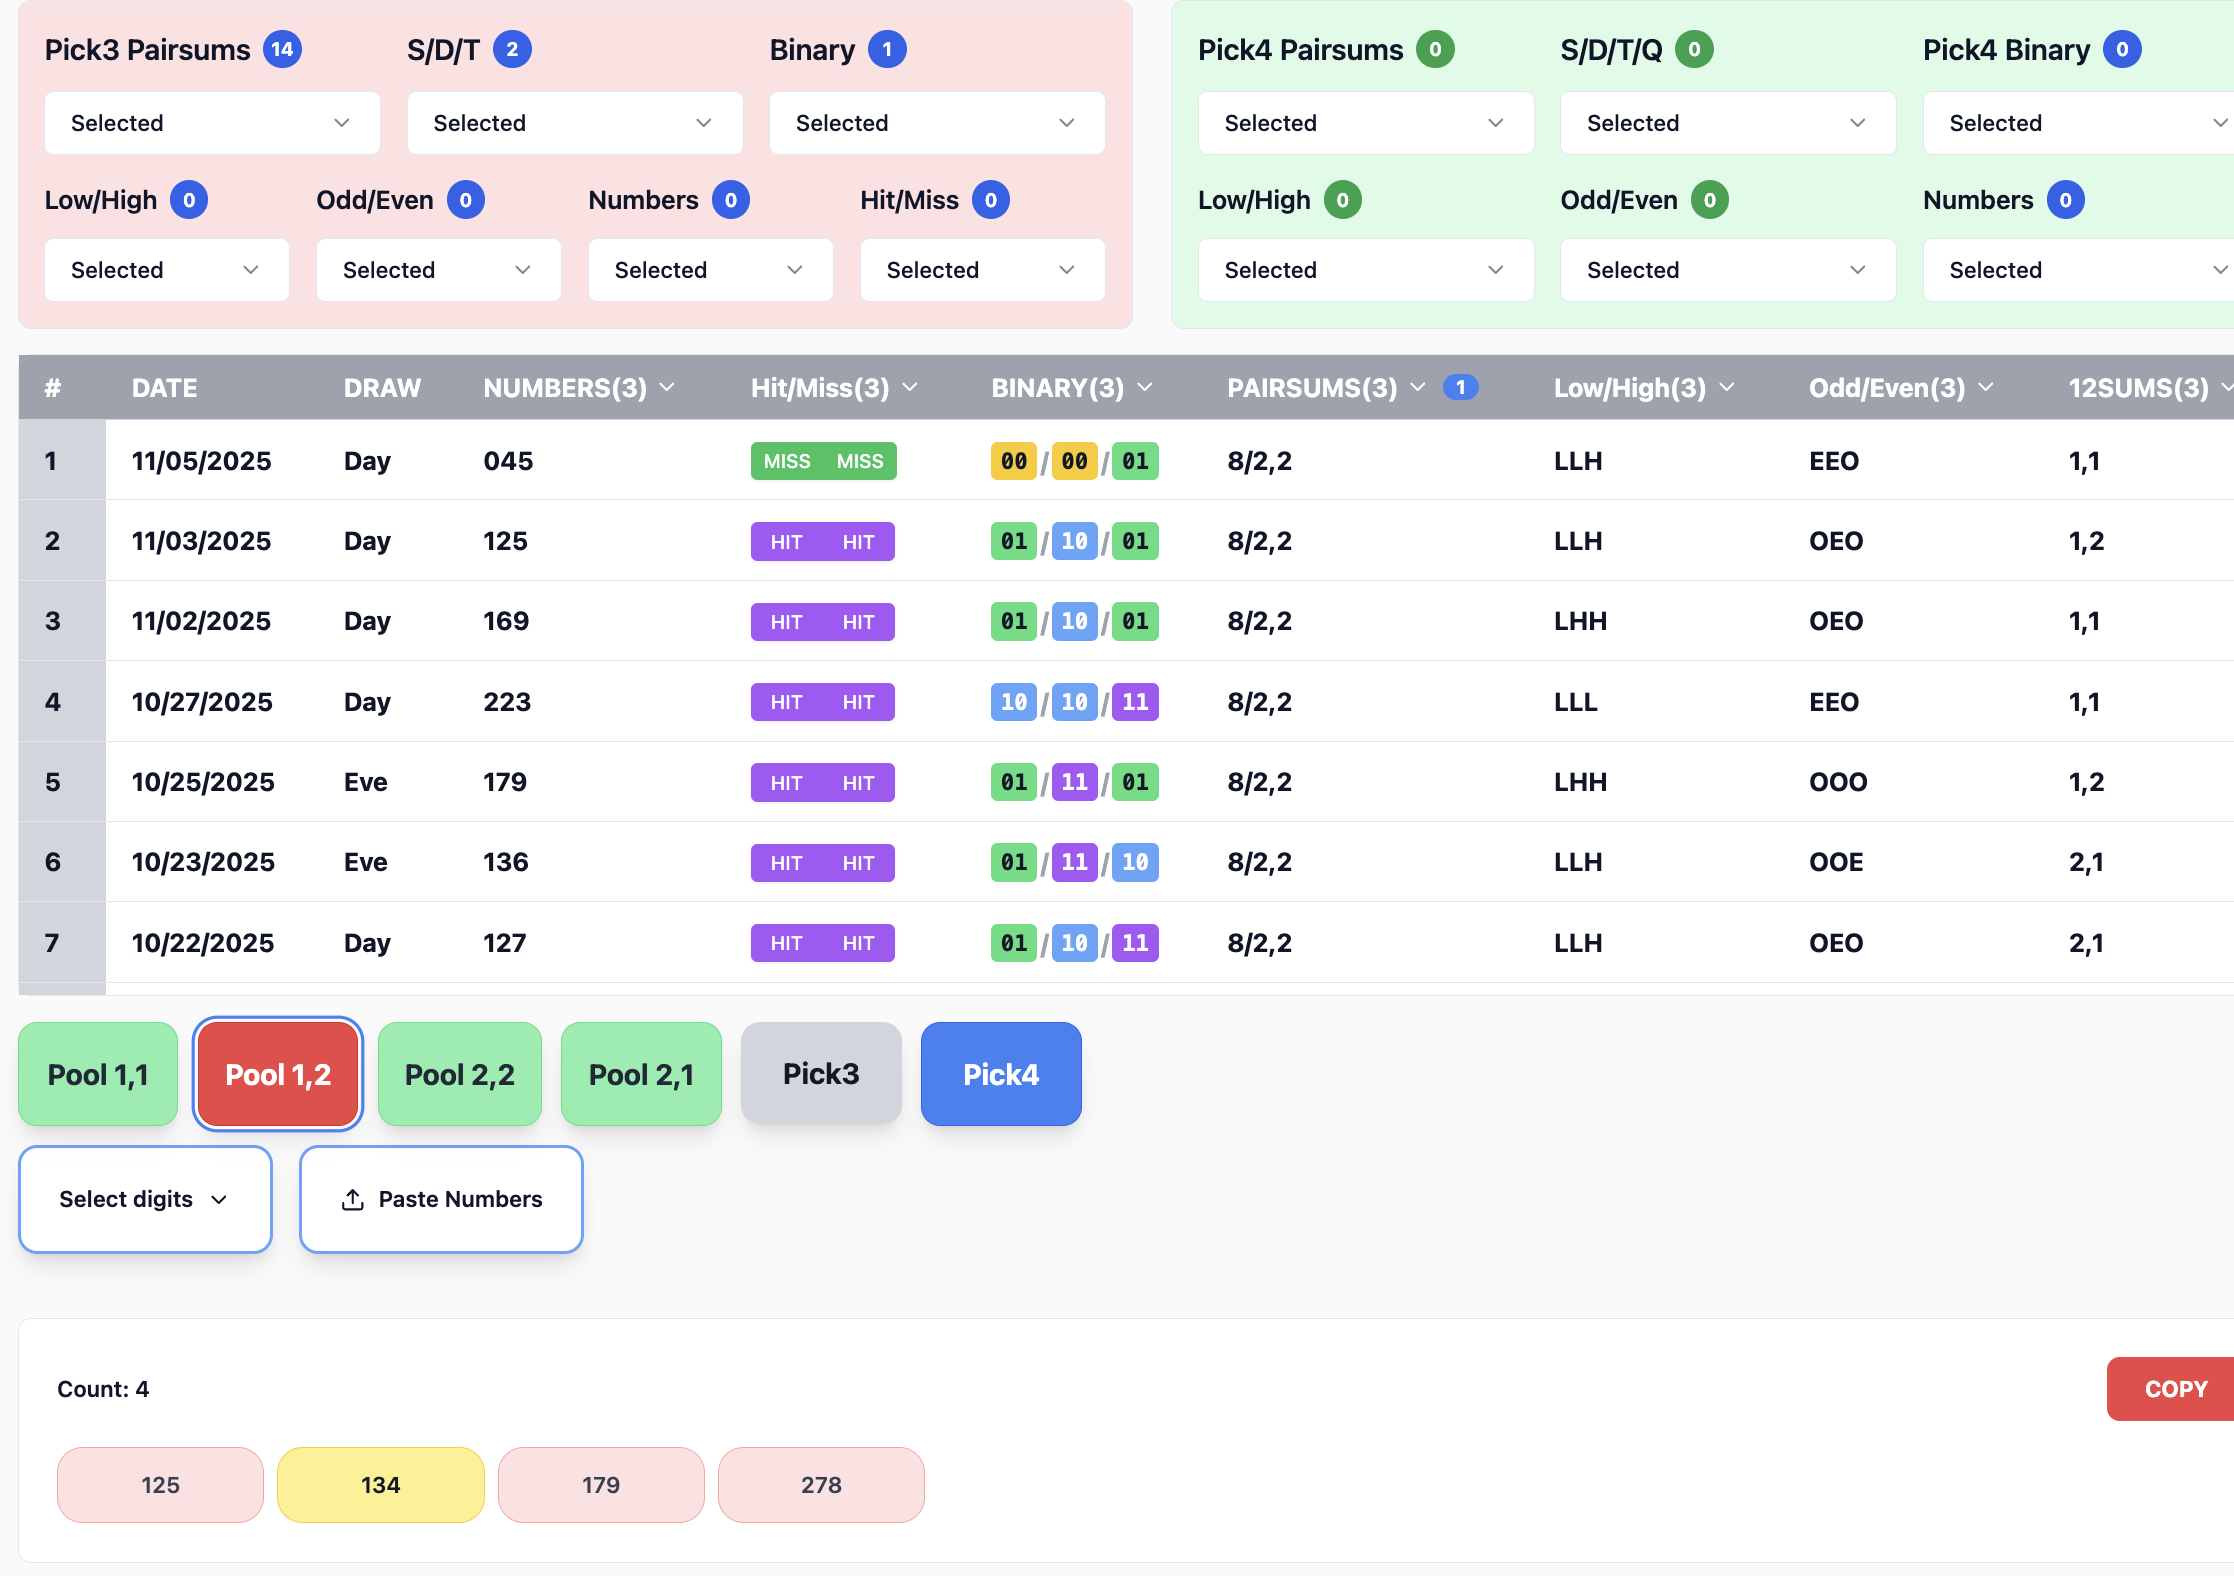Viewport: 2234px width, 1576px height.
Task: Click the yellow 00 binary chip in row 1
Action: tap(1013, 461)
